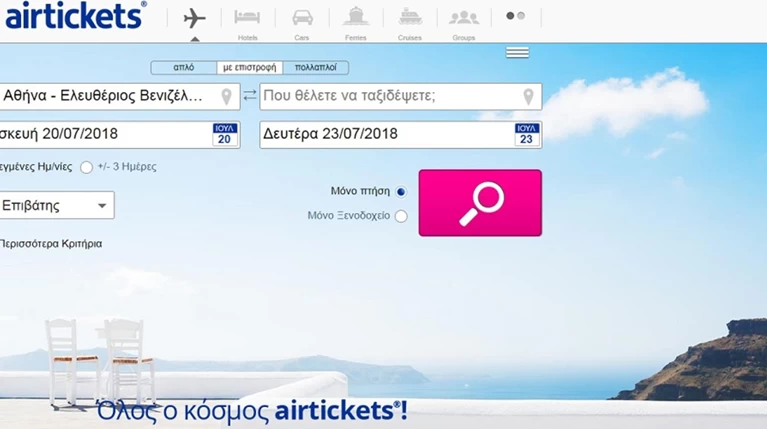Swap origin and destination arrows
This screenshot has width=767, height=429.
coord(250,95)
